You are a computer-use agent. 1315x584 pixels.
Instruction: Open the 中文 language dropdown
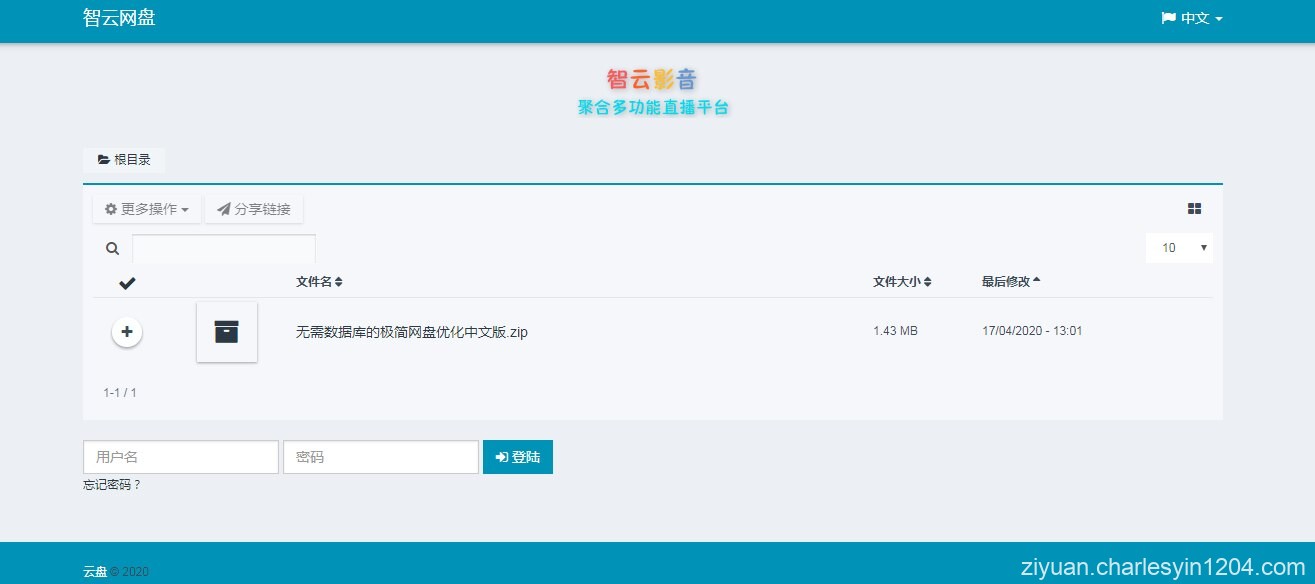(1190, 17)
